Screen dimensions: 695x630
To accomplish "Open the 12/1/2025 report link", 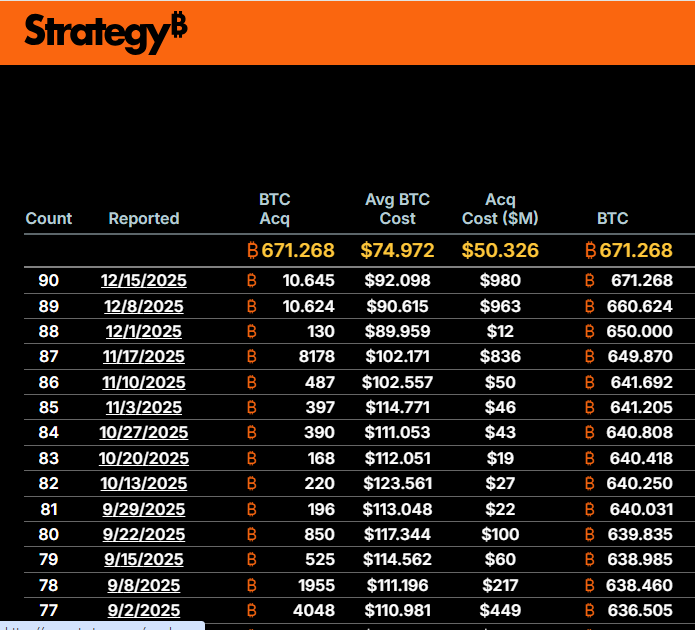I will click(144, 331).
